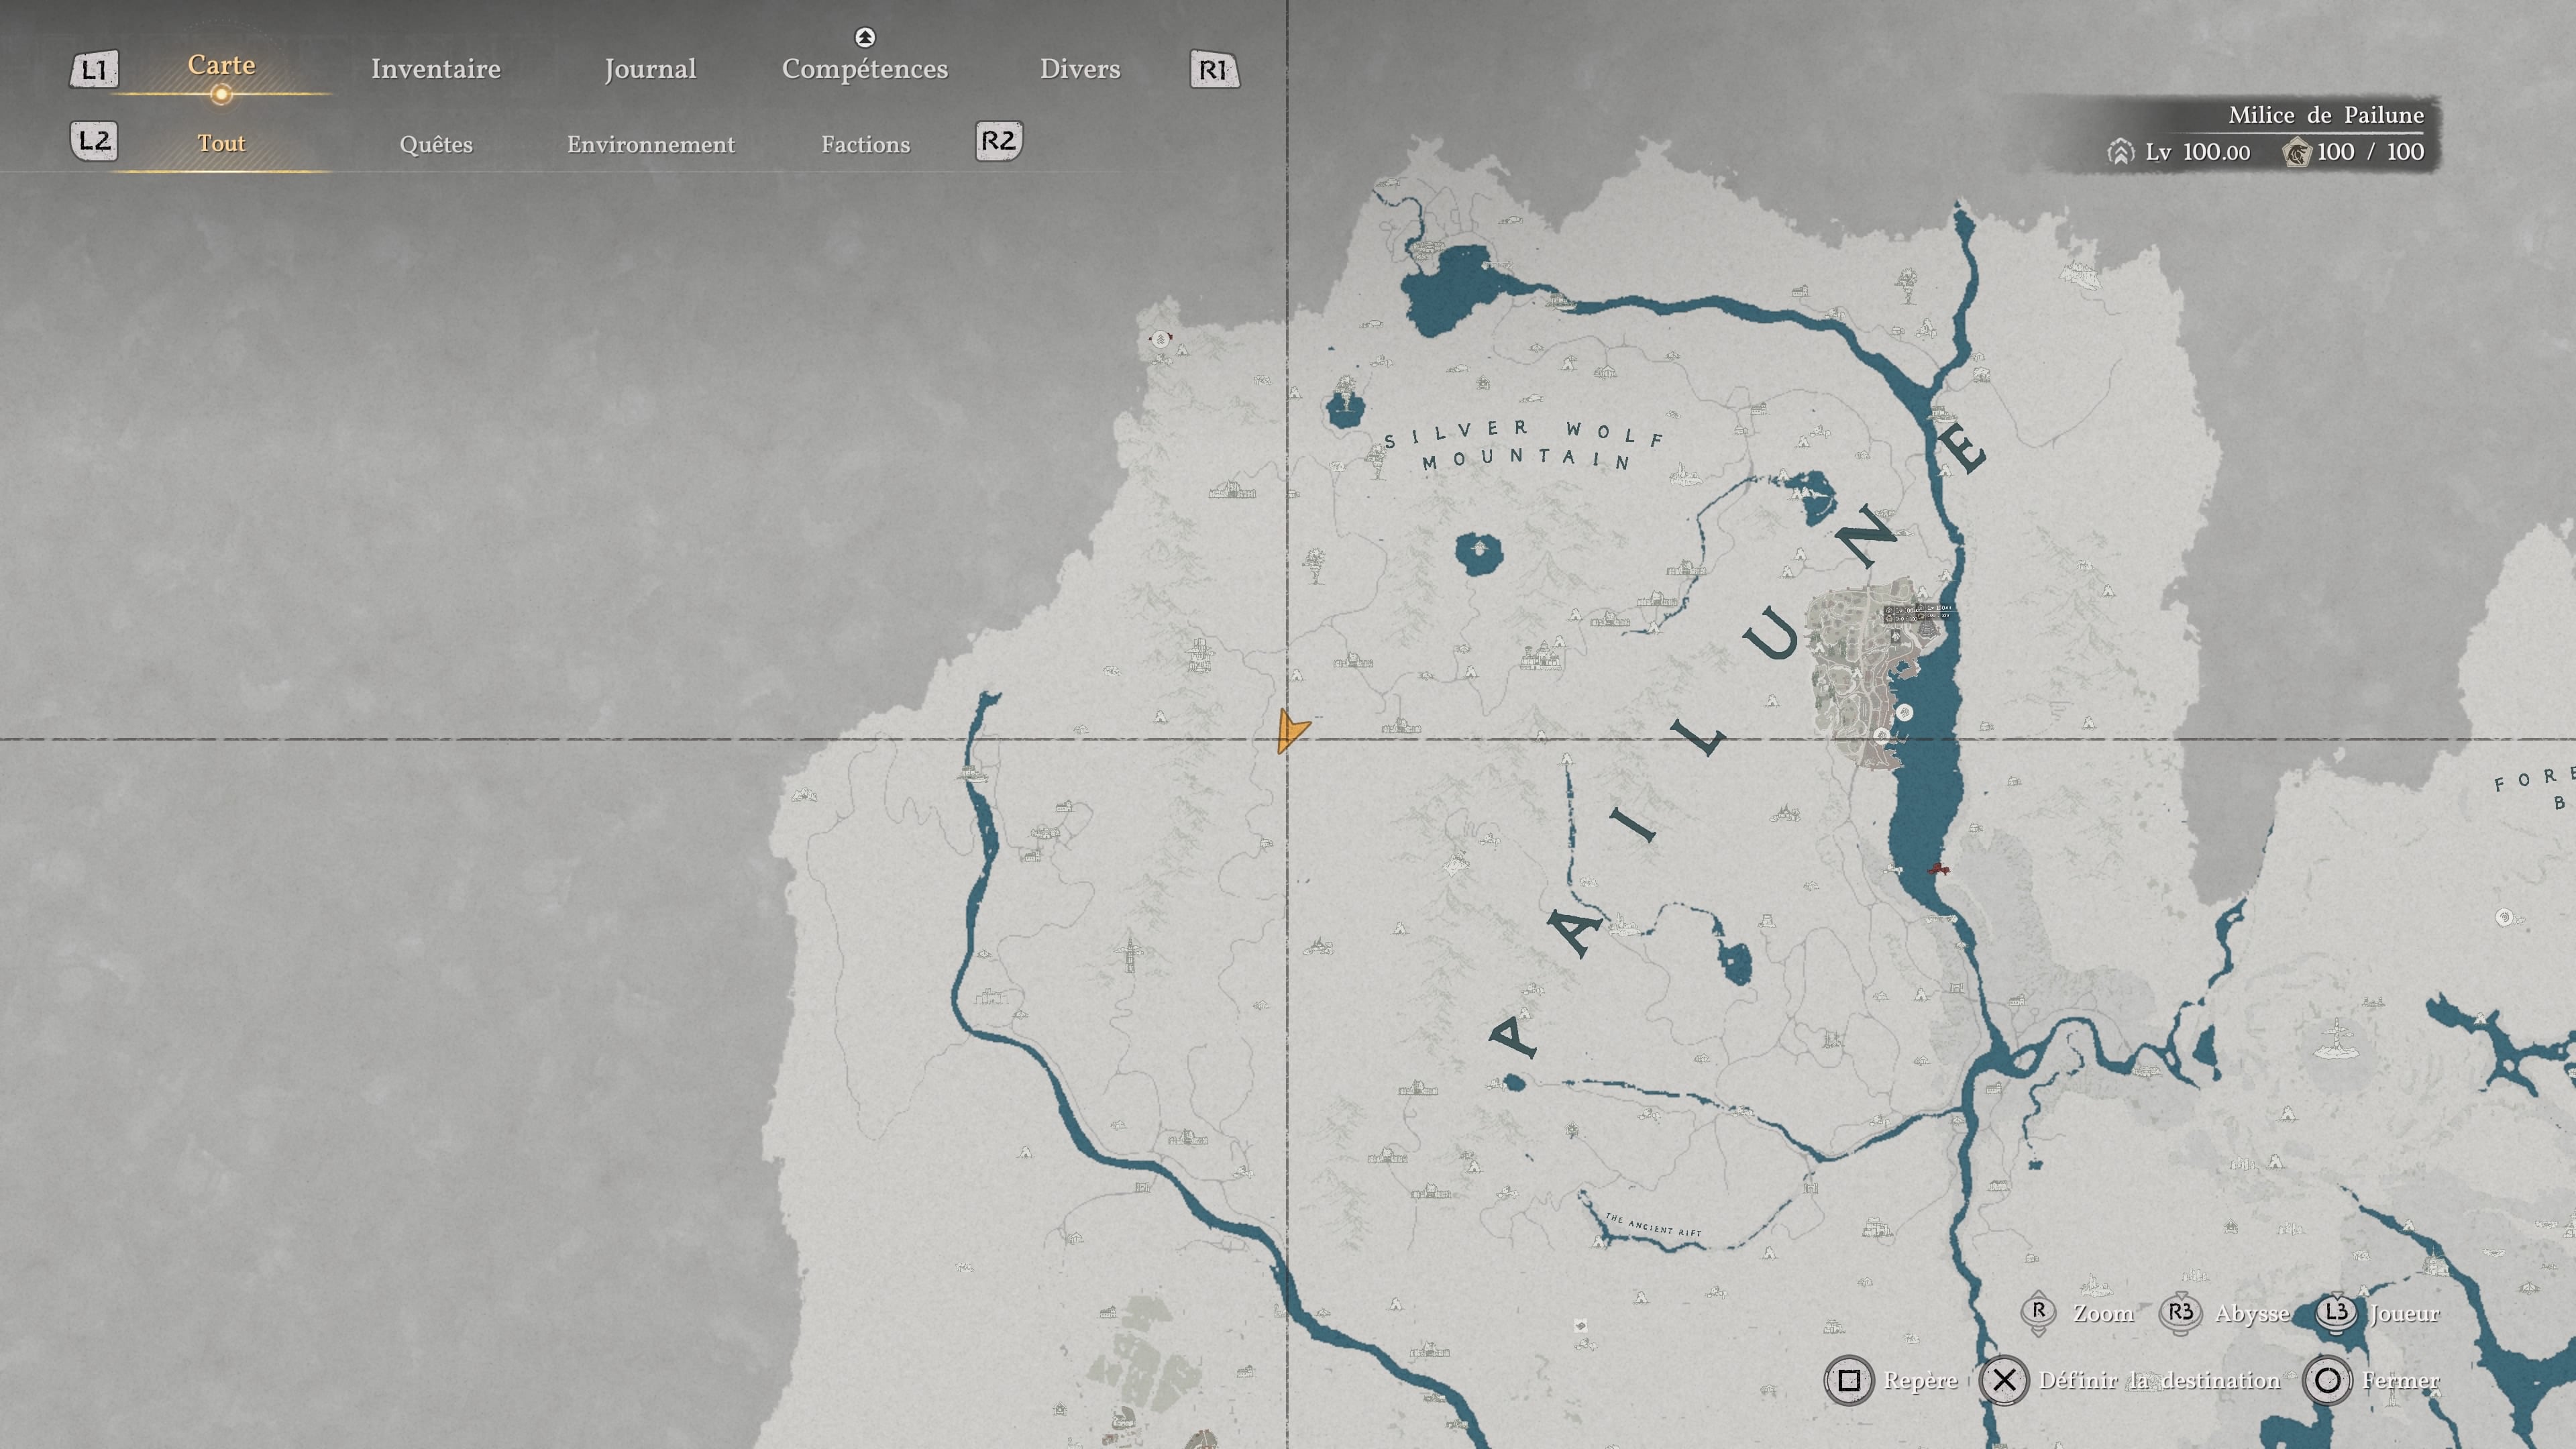Click the Milice de Pailune faction name
Viewport: 2576px width, 1449px height.
click(2326, 115)
